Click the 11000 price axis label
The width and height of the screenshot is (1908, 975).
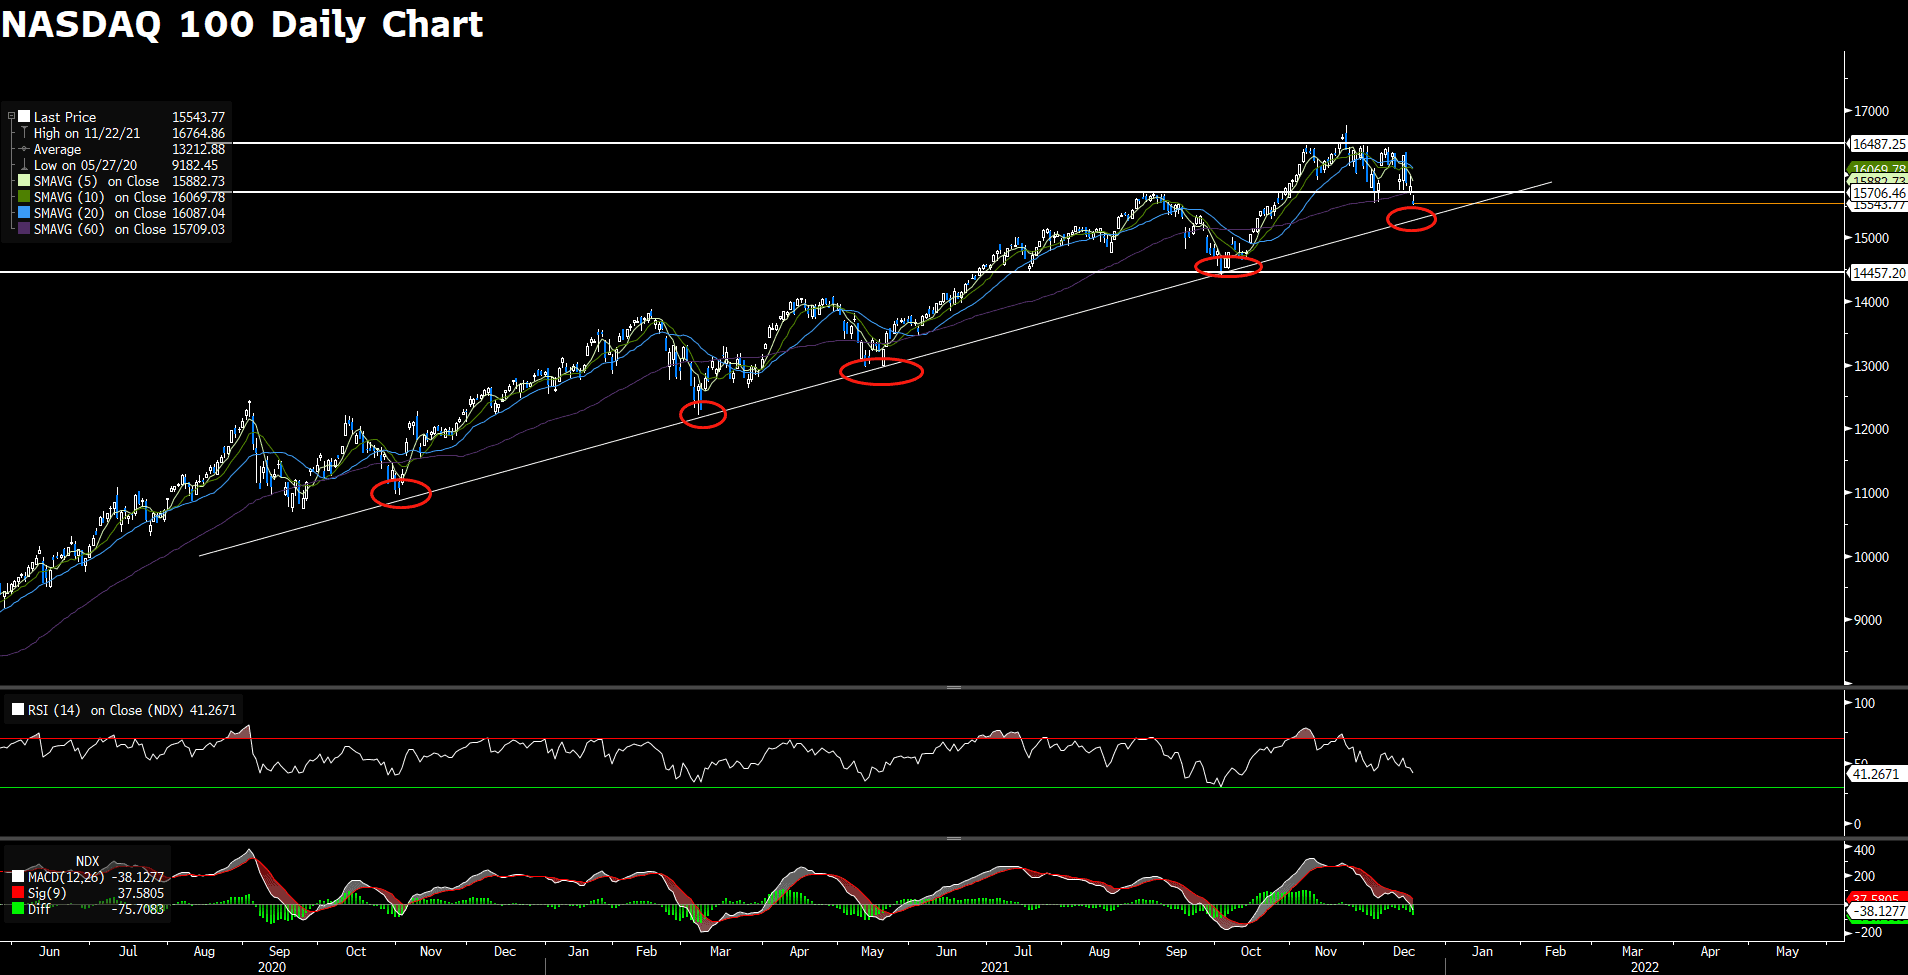(1871, 493)
